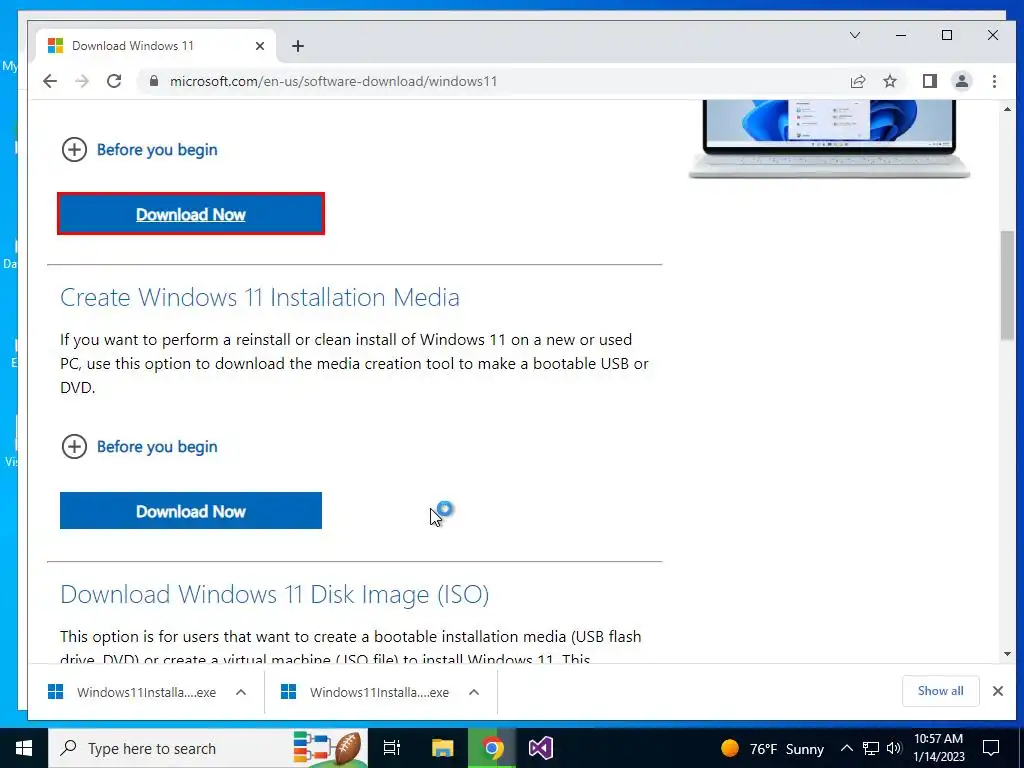Viewport: 1024px width, 768px height.
Task: Open a new browser tab
Action: coord(298,46)
